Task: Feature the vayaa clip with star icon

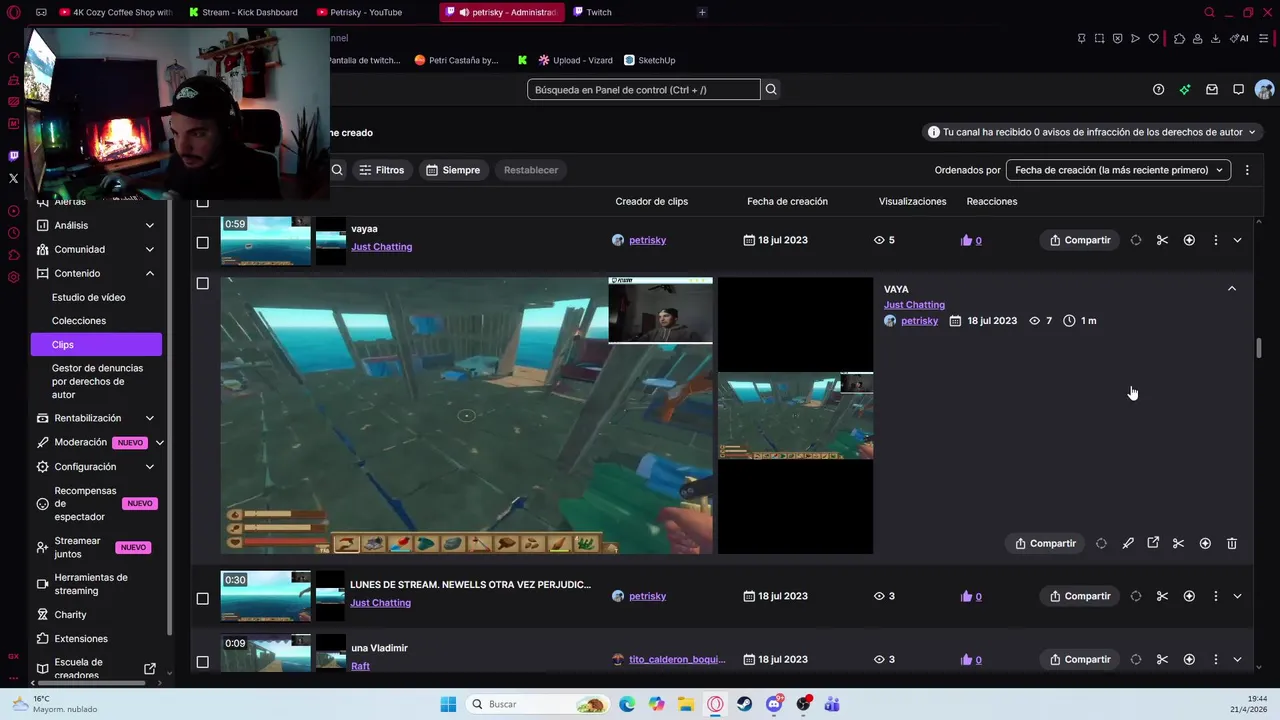Action: tap(1189, 240)
